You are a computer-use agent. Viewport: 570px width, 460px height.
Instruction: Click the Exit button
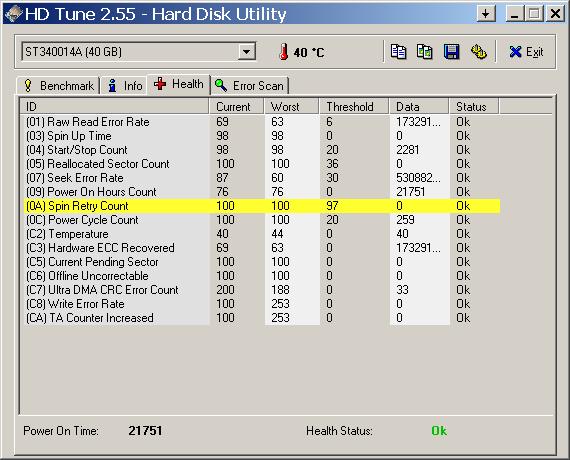click(x=526, y=52)
